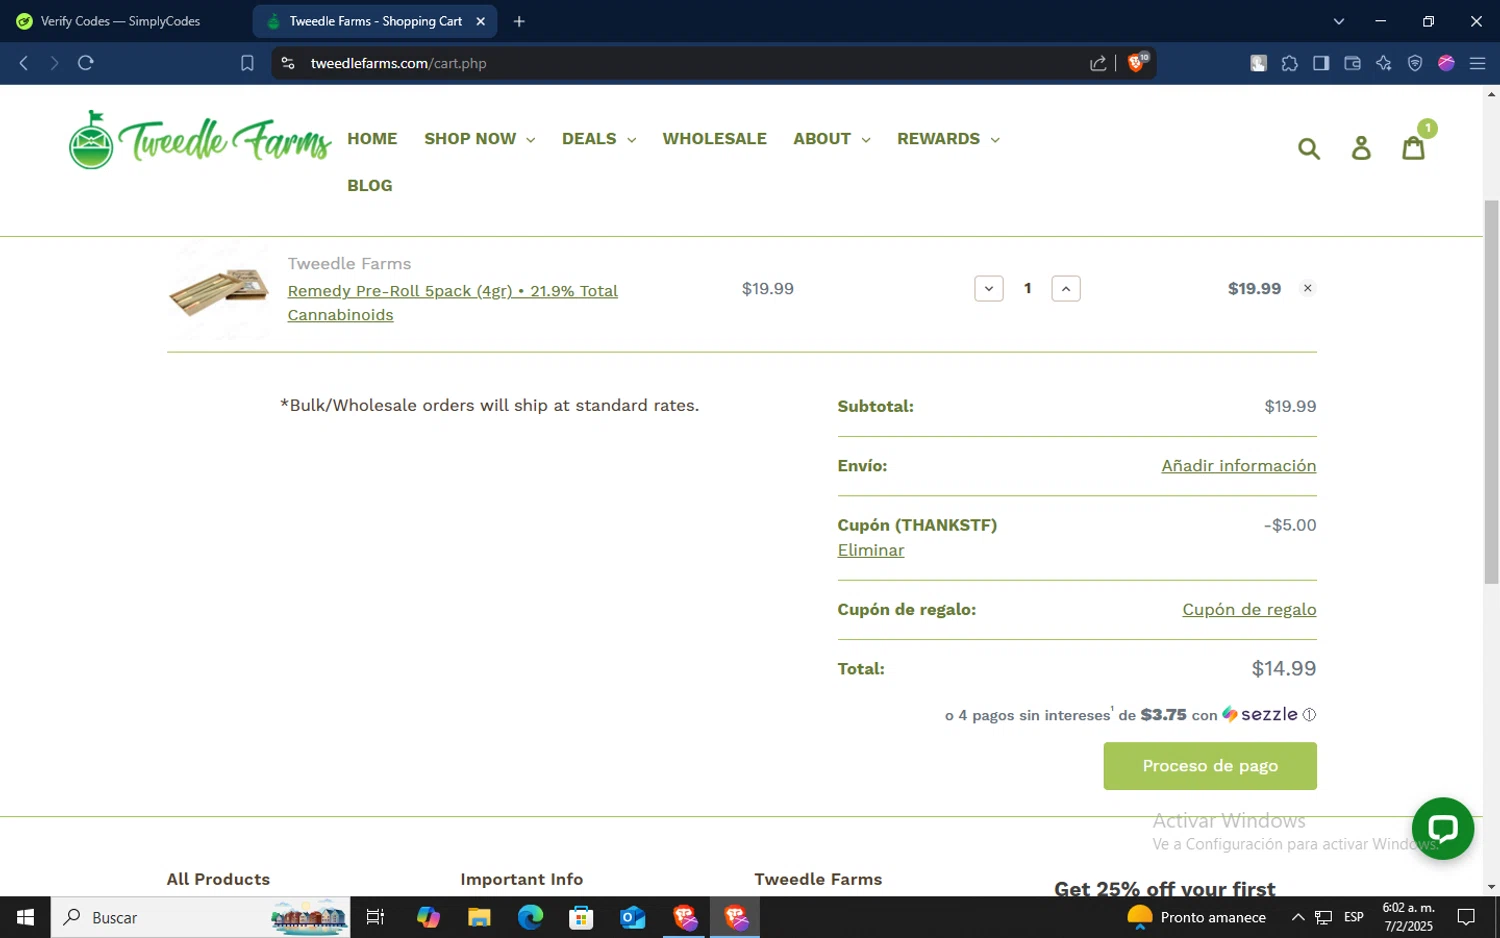Viewport: 1500px width, 938px height.
Task: Expand the REWARDS dropdown menu
Action: 948,139
